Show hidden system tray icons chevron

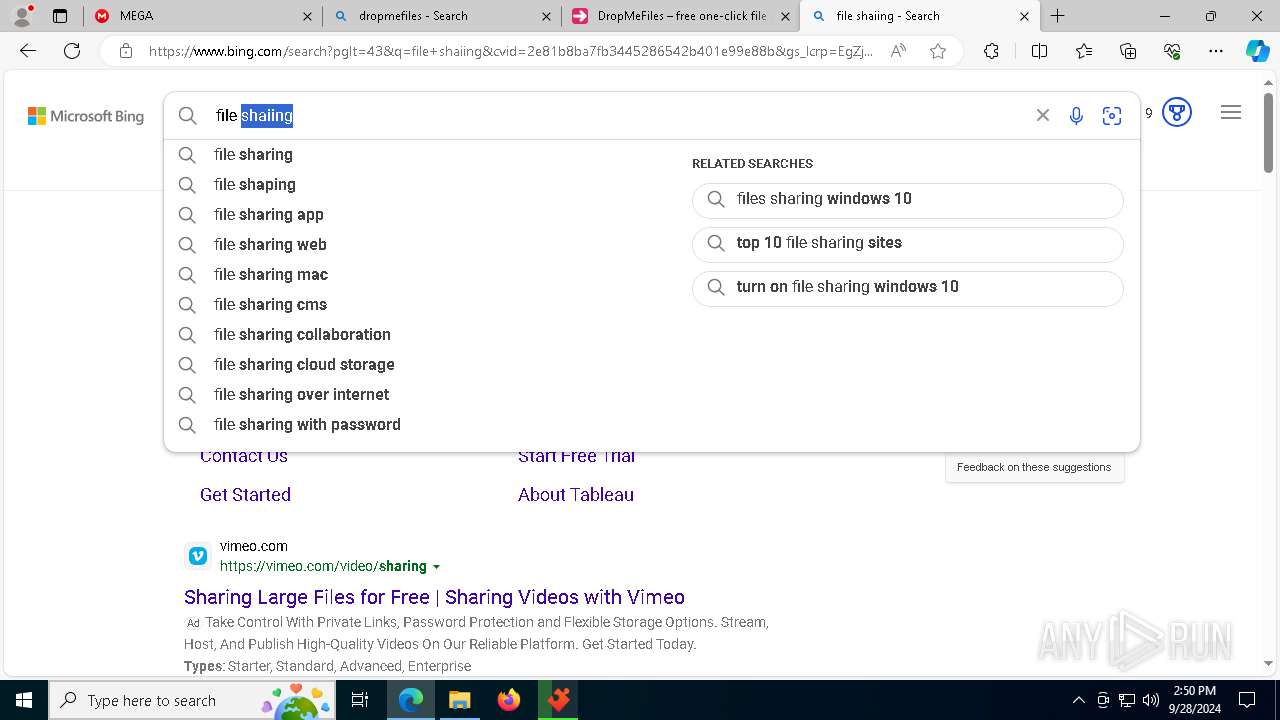(x=1078, y=700)
